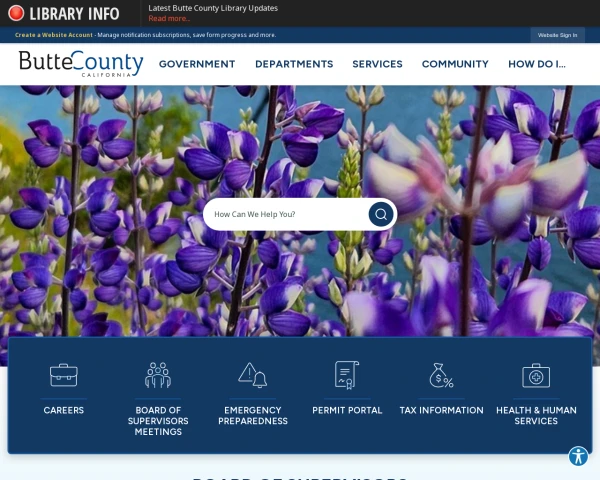
Task: Open the Butte County California logo
Action: (81, 64)
